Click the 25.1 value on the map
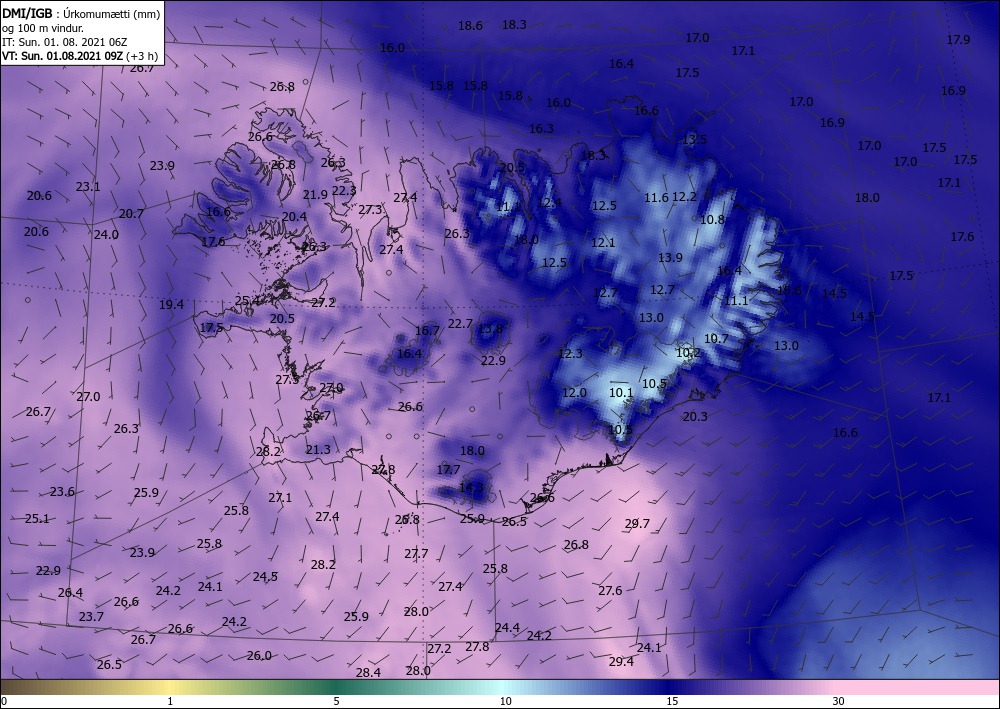The image size is (1000, 709). click(37, 518)
